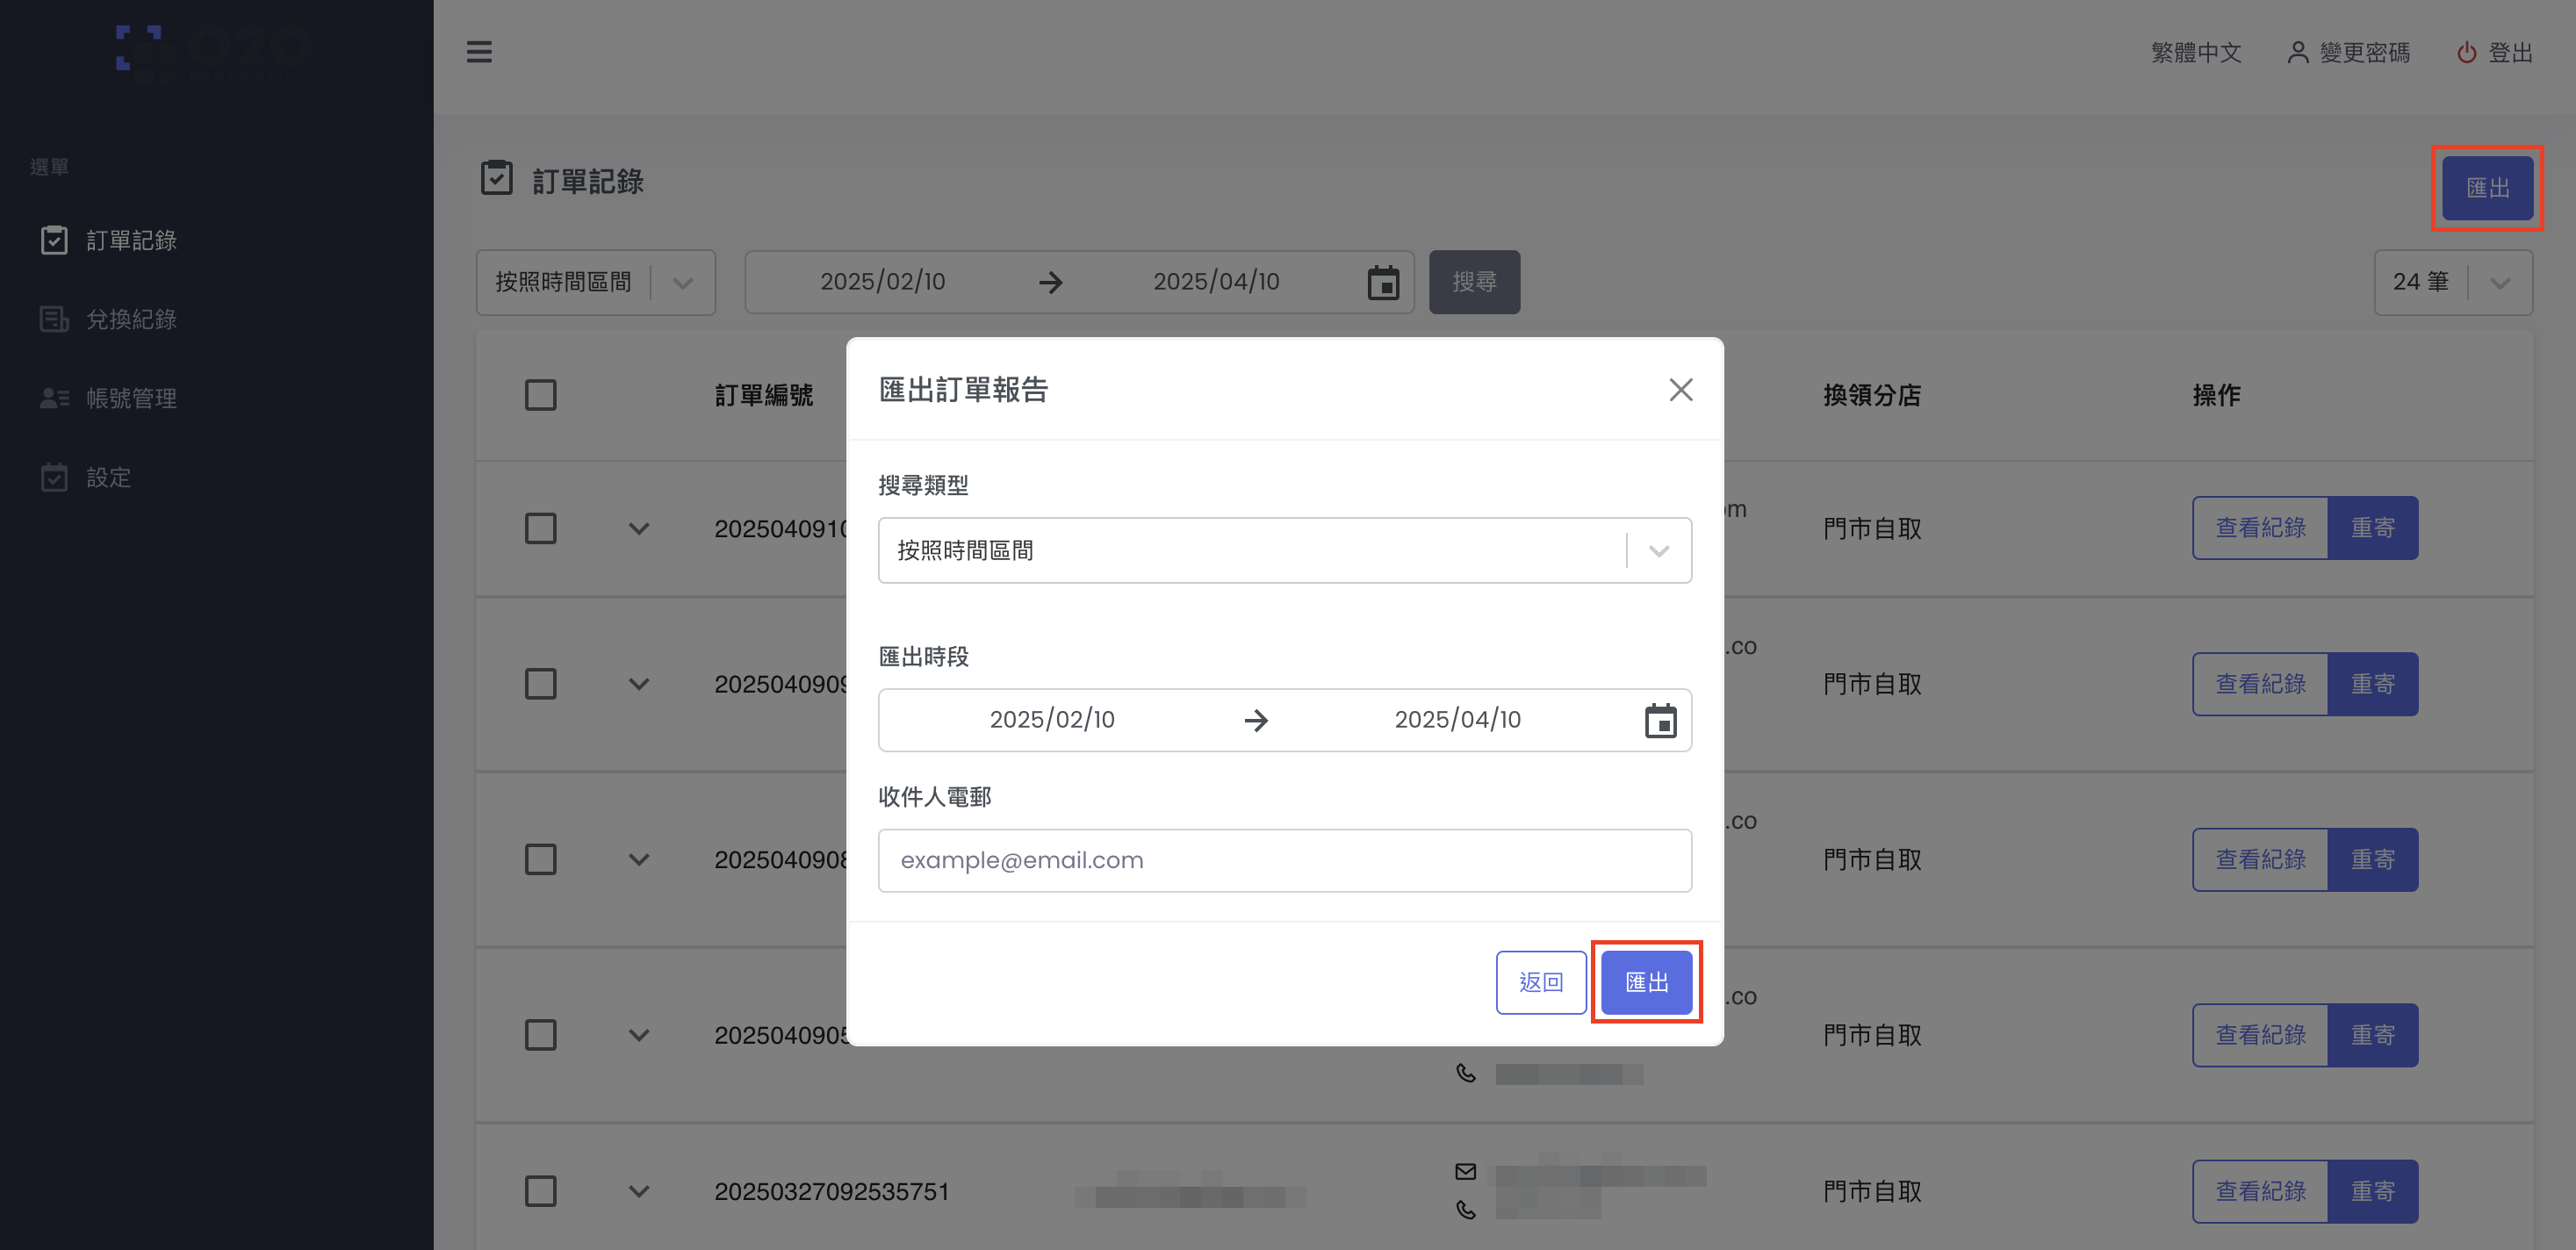Click 返回 button in dialog
The image size is (2576, 1250).
coord(1540,982)
